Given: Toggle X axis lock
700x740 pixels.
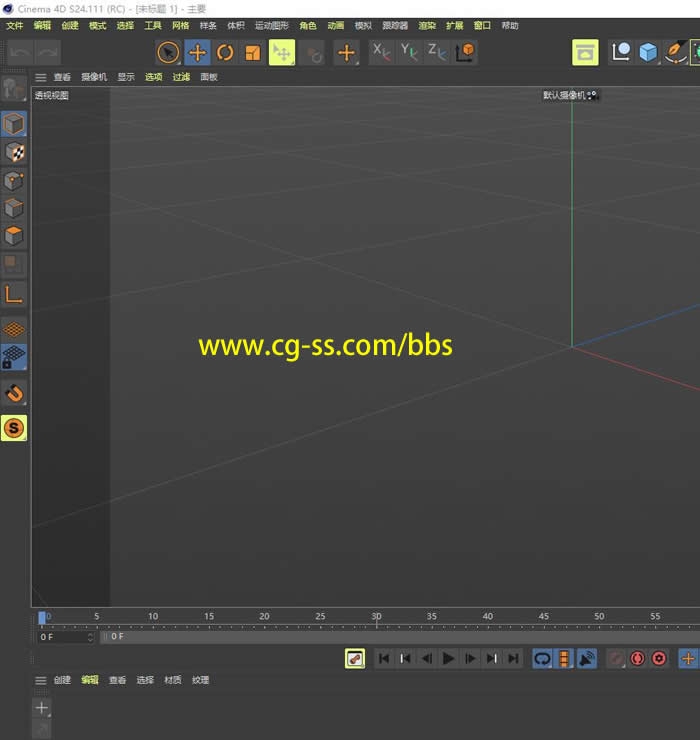Looking at the screenshot, I should coord(382,52).
